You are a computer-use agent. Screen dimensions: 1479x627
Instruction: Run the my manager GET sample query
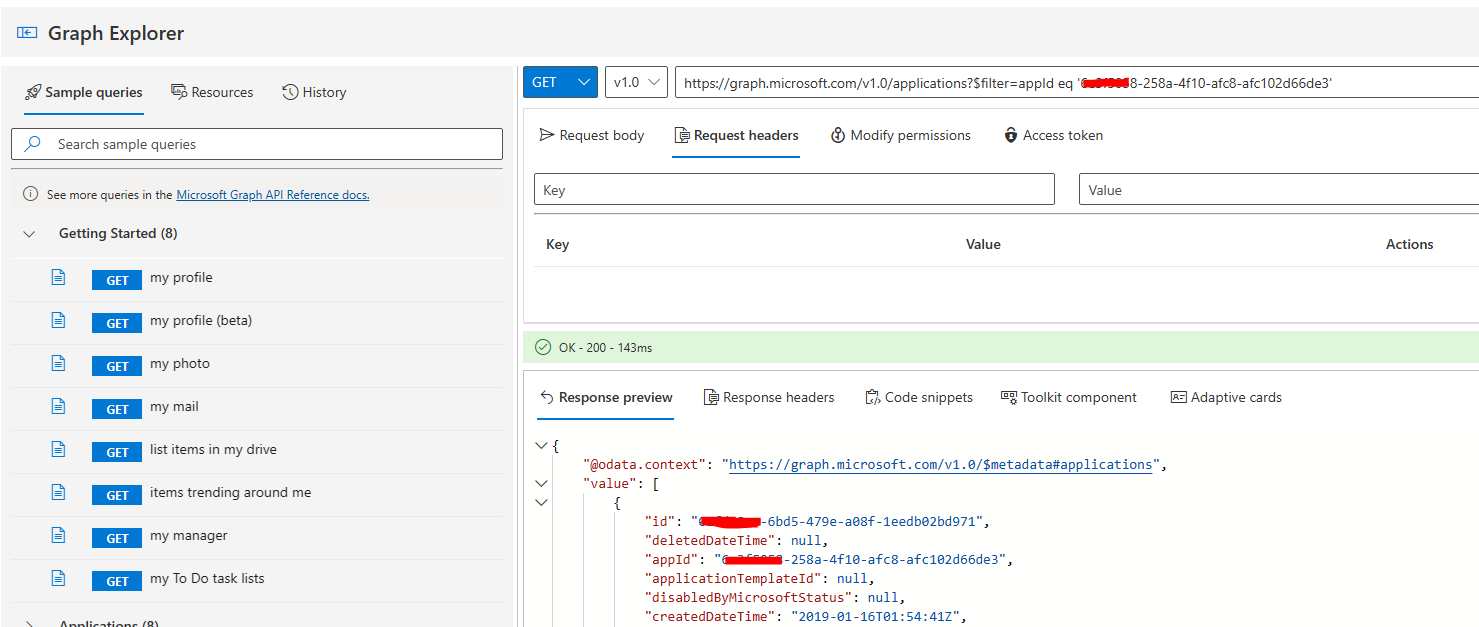click(117, 538)
